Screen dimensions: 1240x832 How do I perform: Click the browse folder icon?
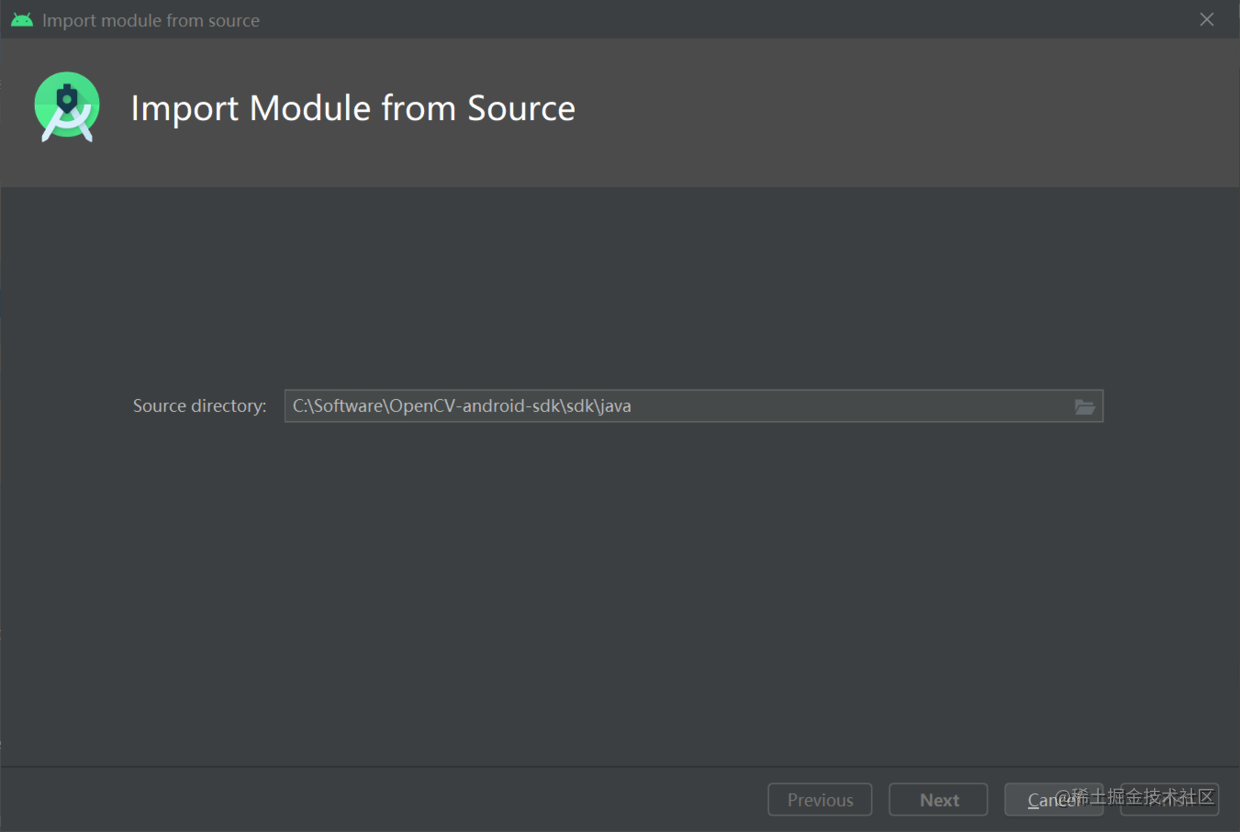(1084, 407)
